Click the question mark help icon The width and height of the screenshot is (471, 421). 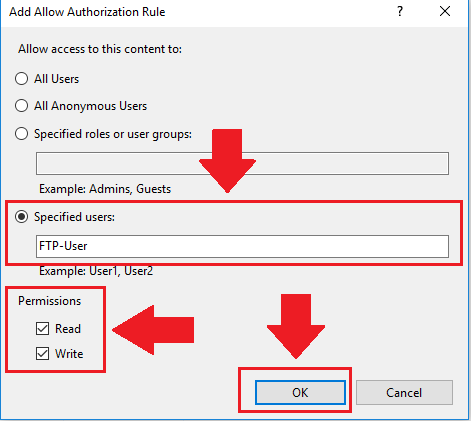tap(400, 12)
